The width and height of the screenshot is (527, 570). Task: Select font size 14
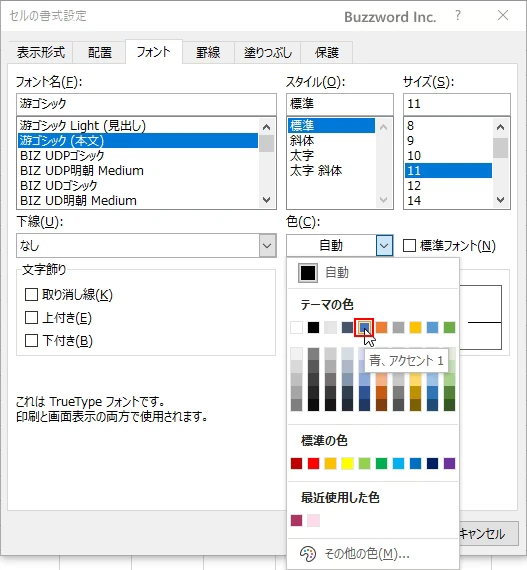tap(448, 200)
